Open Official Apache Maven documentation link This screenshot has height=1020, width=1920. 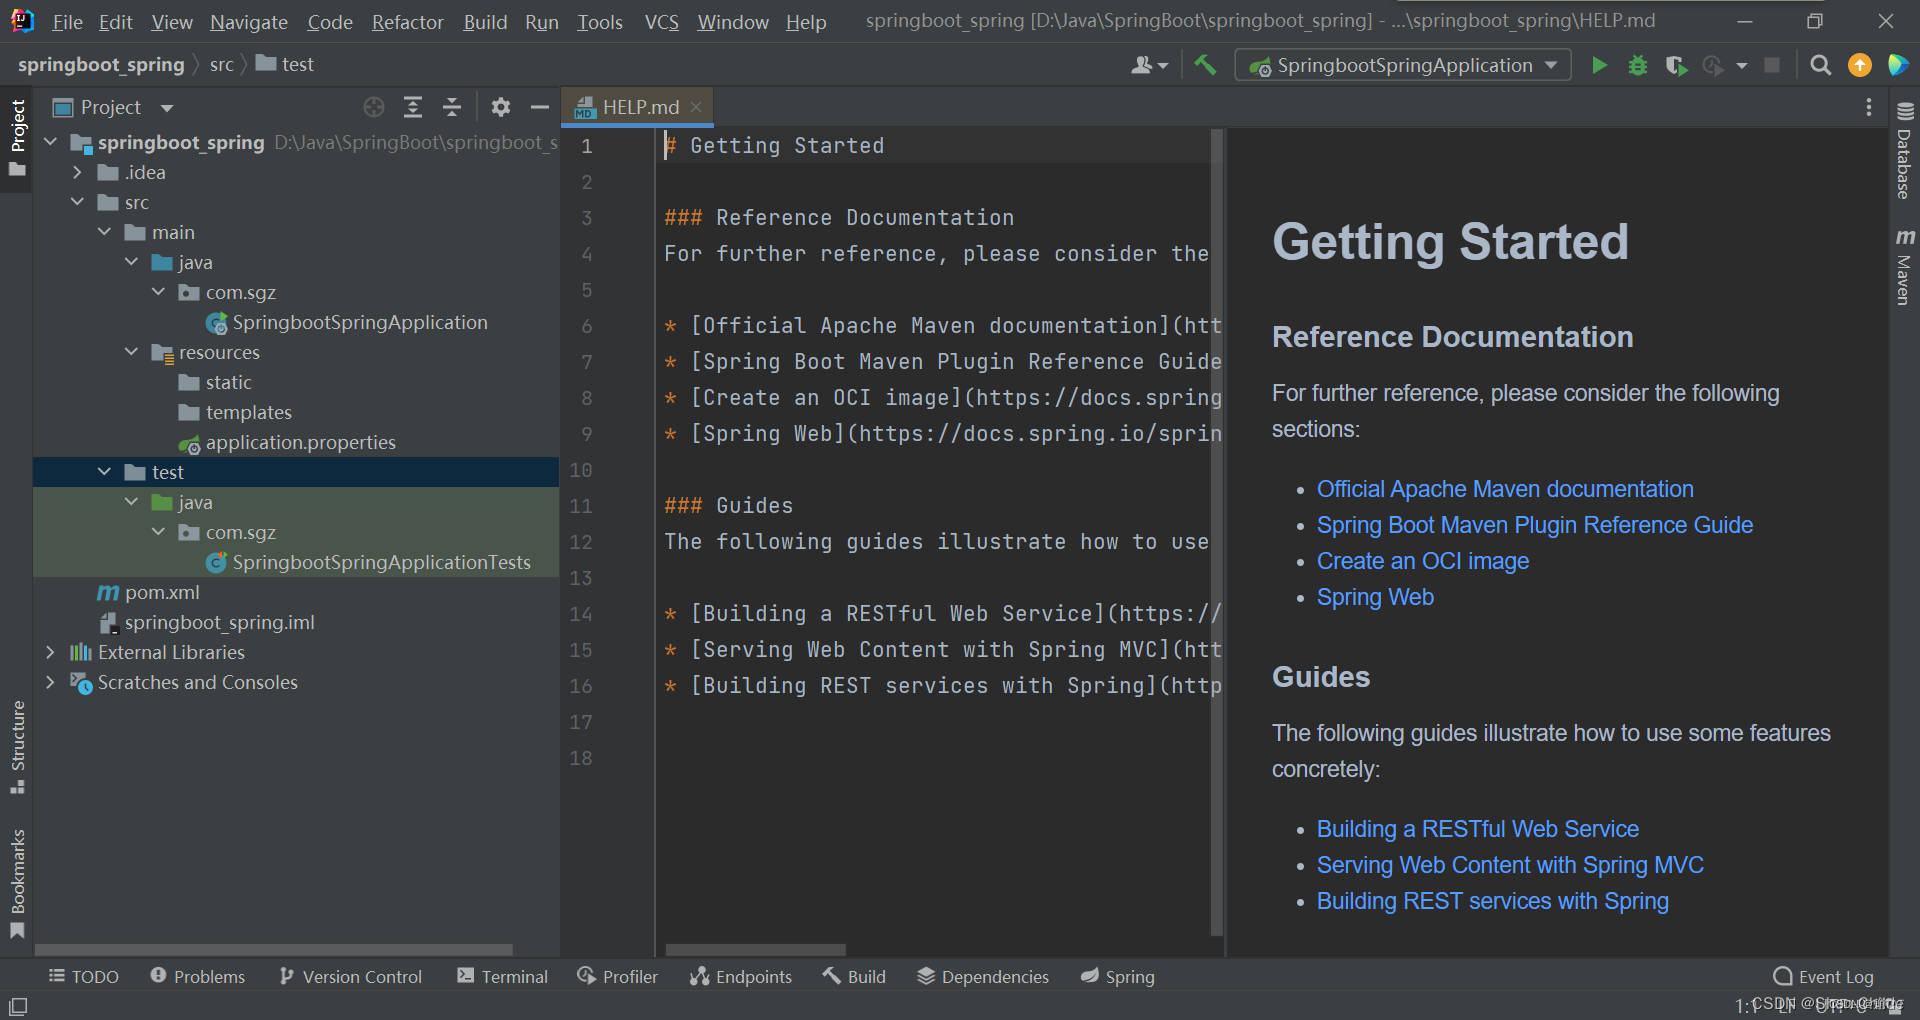pyautogui.click(x=1505, y=489)
